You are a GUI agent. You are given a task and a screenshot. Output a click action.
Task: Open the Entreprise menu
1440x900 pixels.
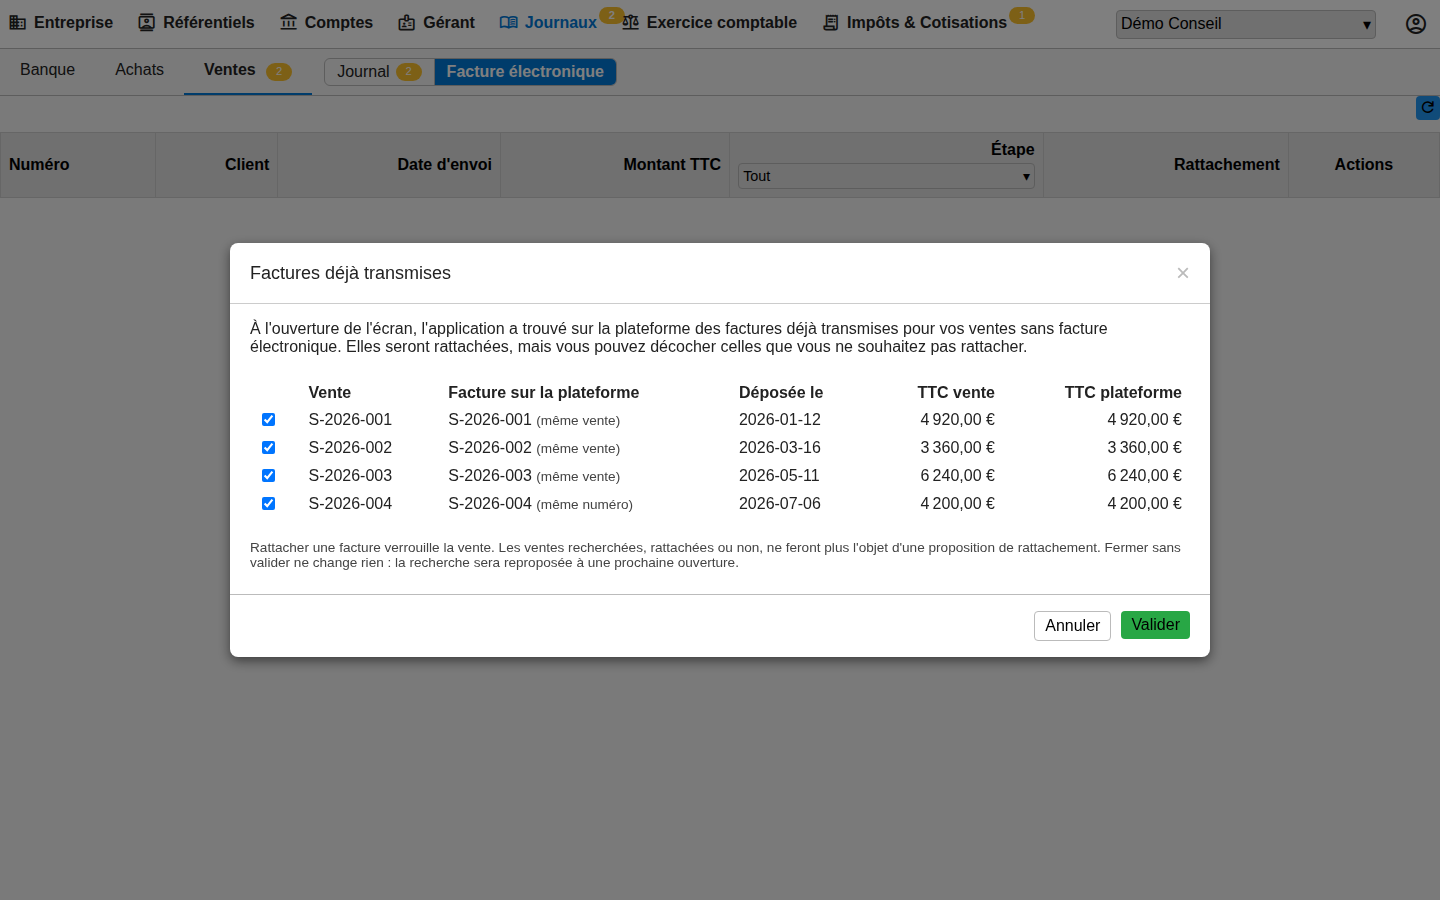(62, 23)
